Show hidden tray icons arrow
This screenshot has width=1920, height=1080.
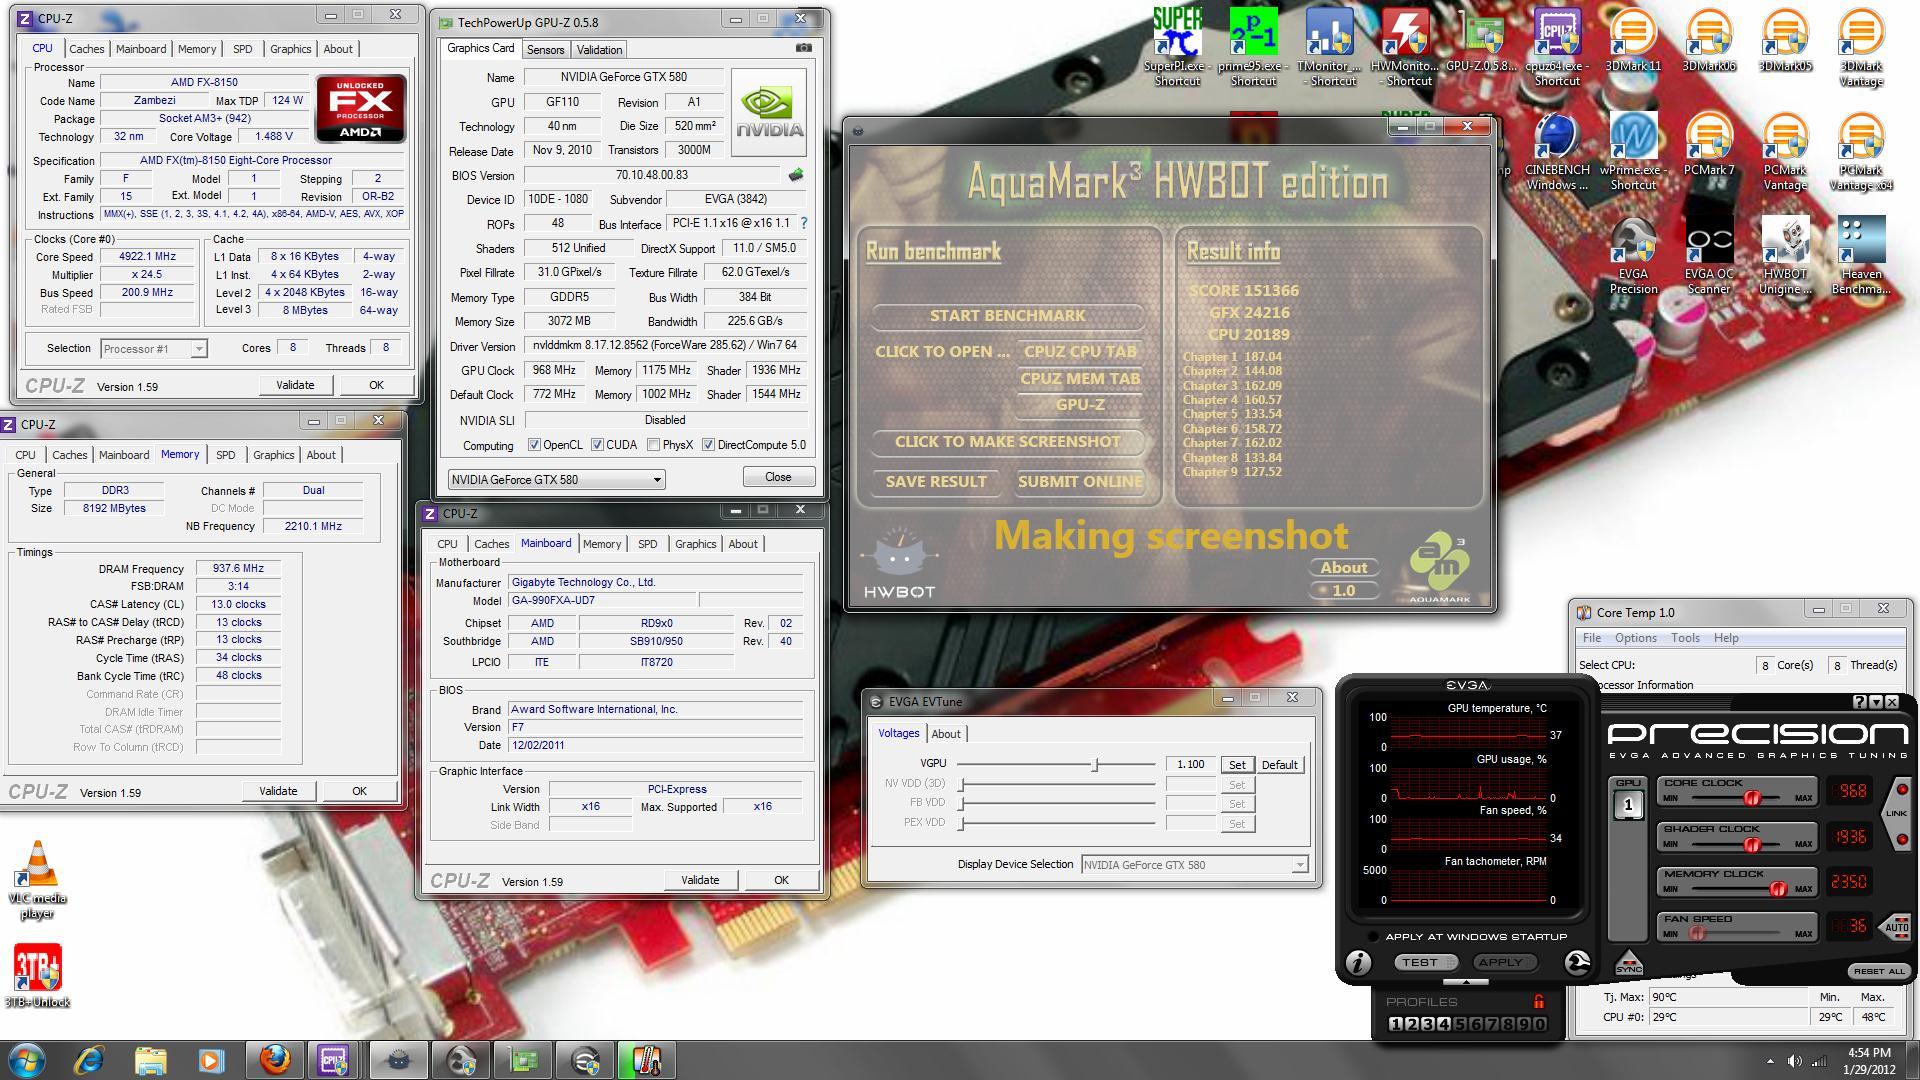tap(1770, 1061)
